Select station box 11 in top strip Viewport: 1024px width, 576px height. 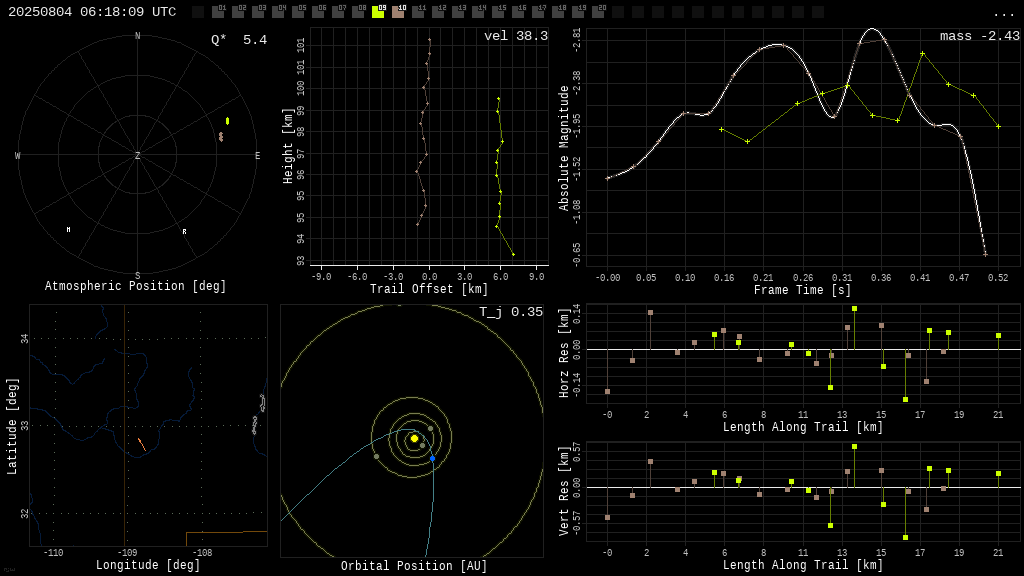tap(418, 12)
